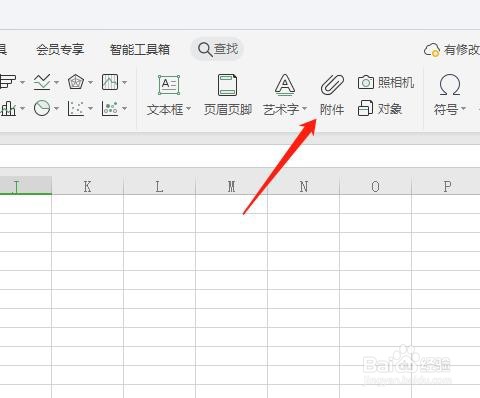
Task: Expand the pie chart dropdown arrow
Action: pyautogui.click(x=56, y=108)
